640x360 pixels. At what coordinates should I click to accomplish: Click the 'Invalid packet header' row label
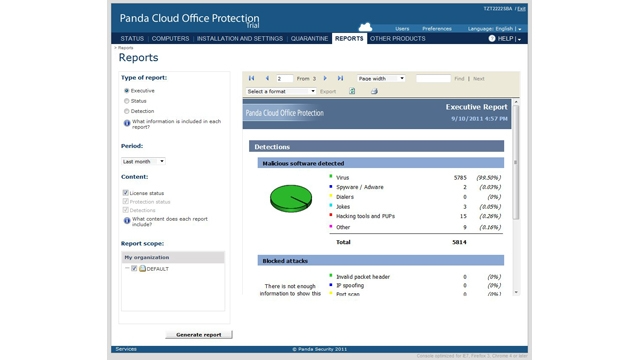point(363,277)
